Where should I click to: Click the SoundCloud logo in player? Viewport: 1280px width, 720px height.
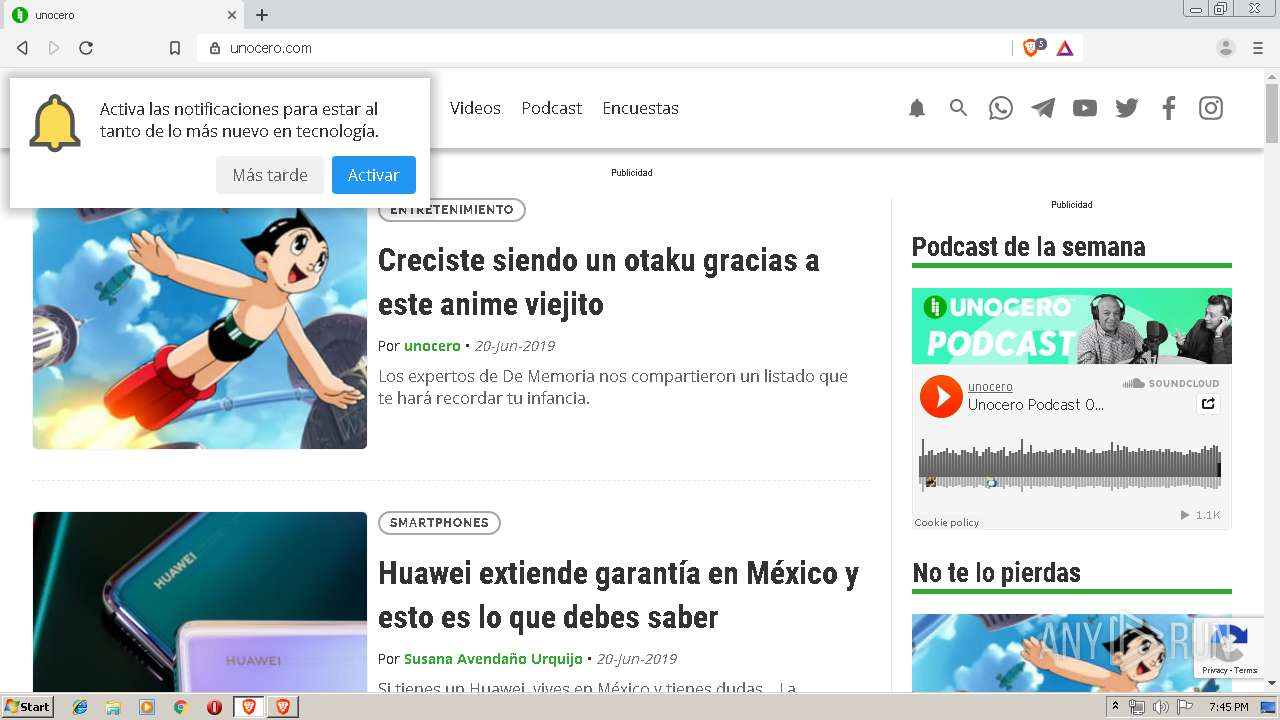1170,383
